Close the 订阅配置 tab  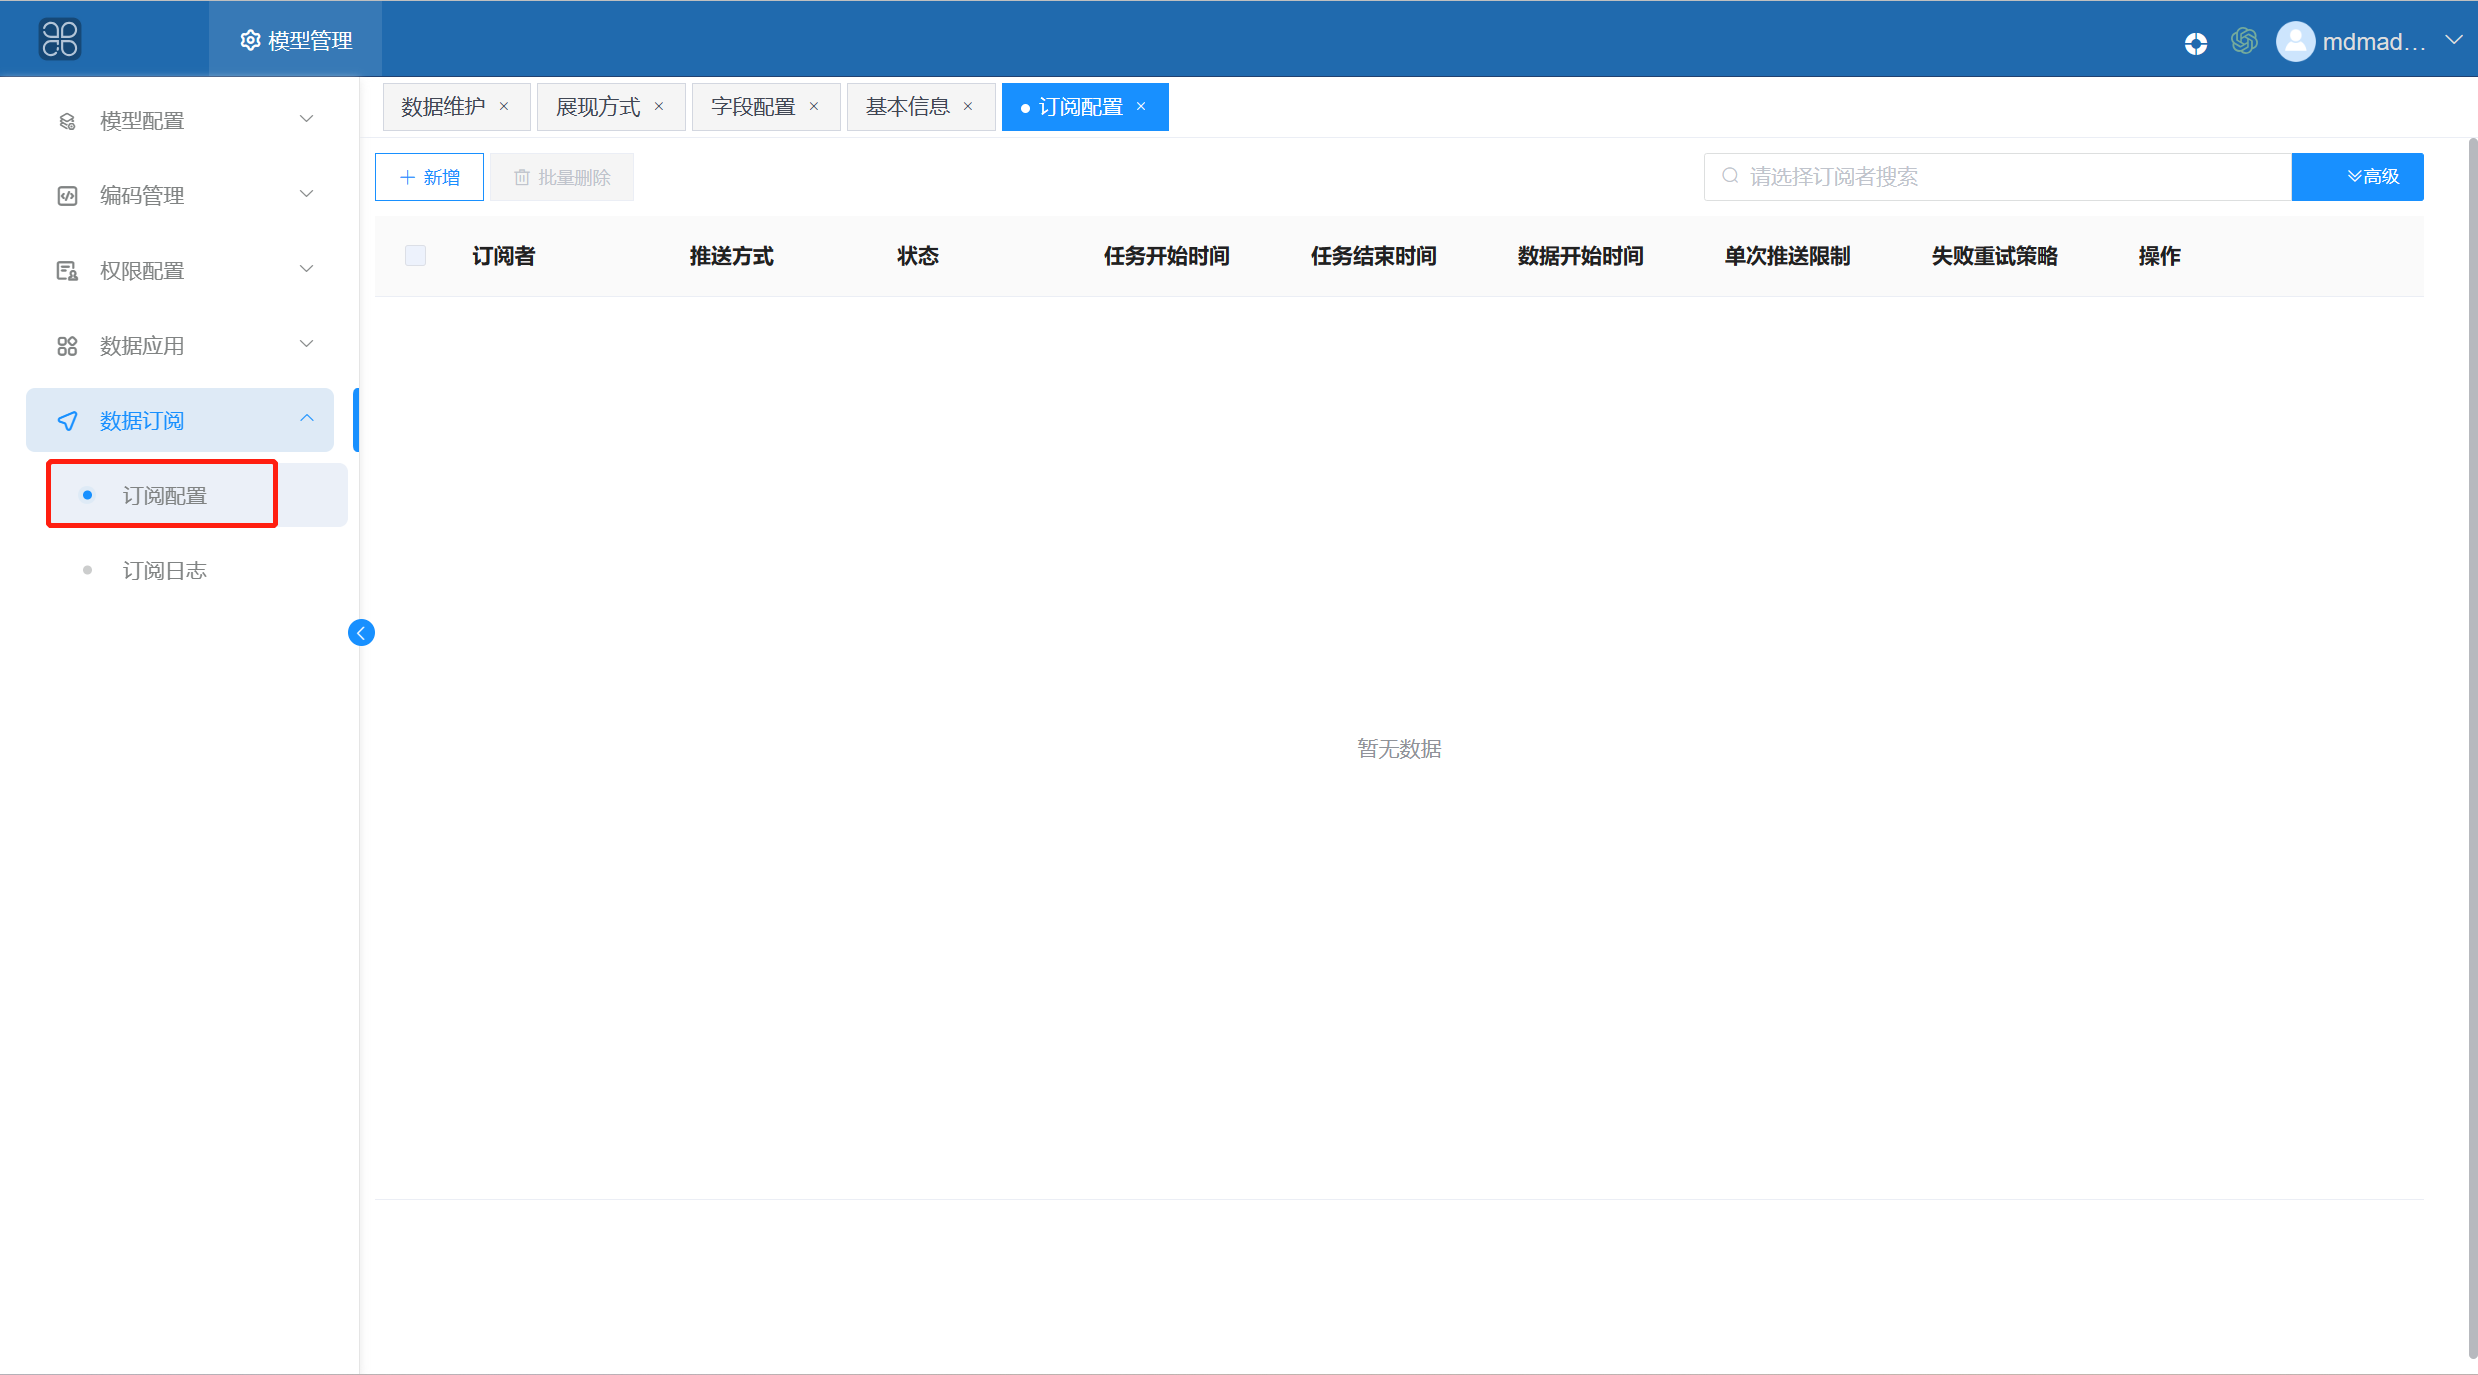1141,107
